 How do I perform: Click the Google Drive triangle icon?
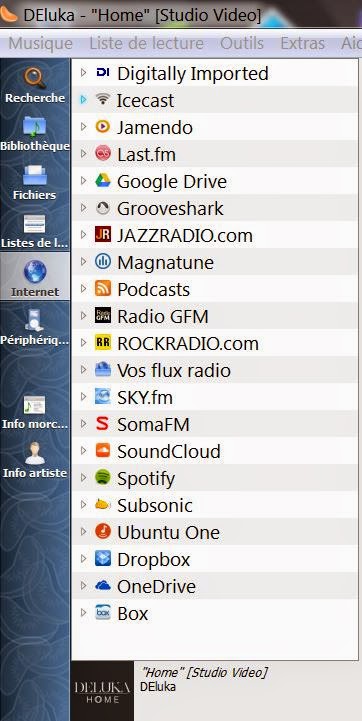click(103, 181)
